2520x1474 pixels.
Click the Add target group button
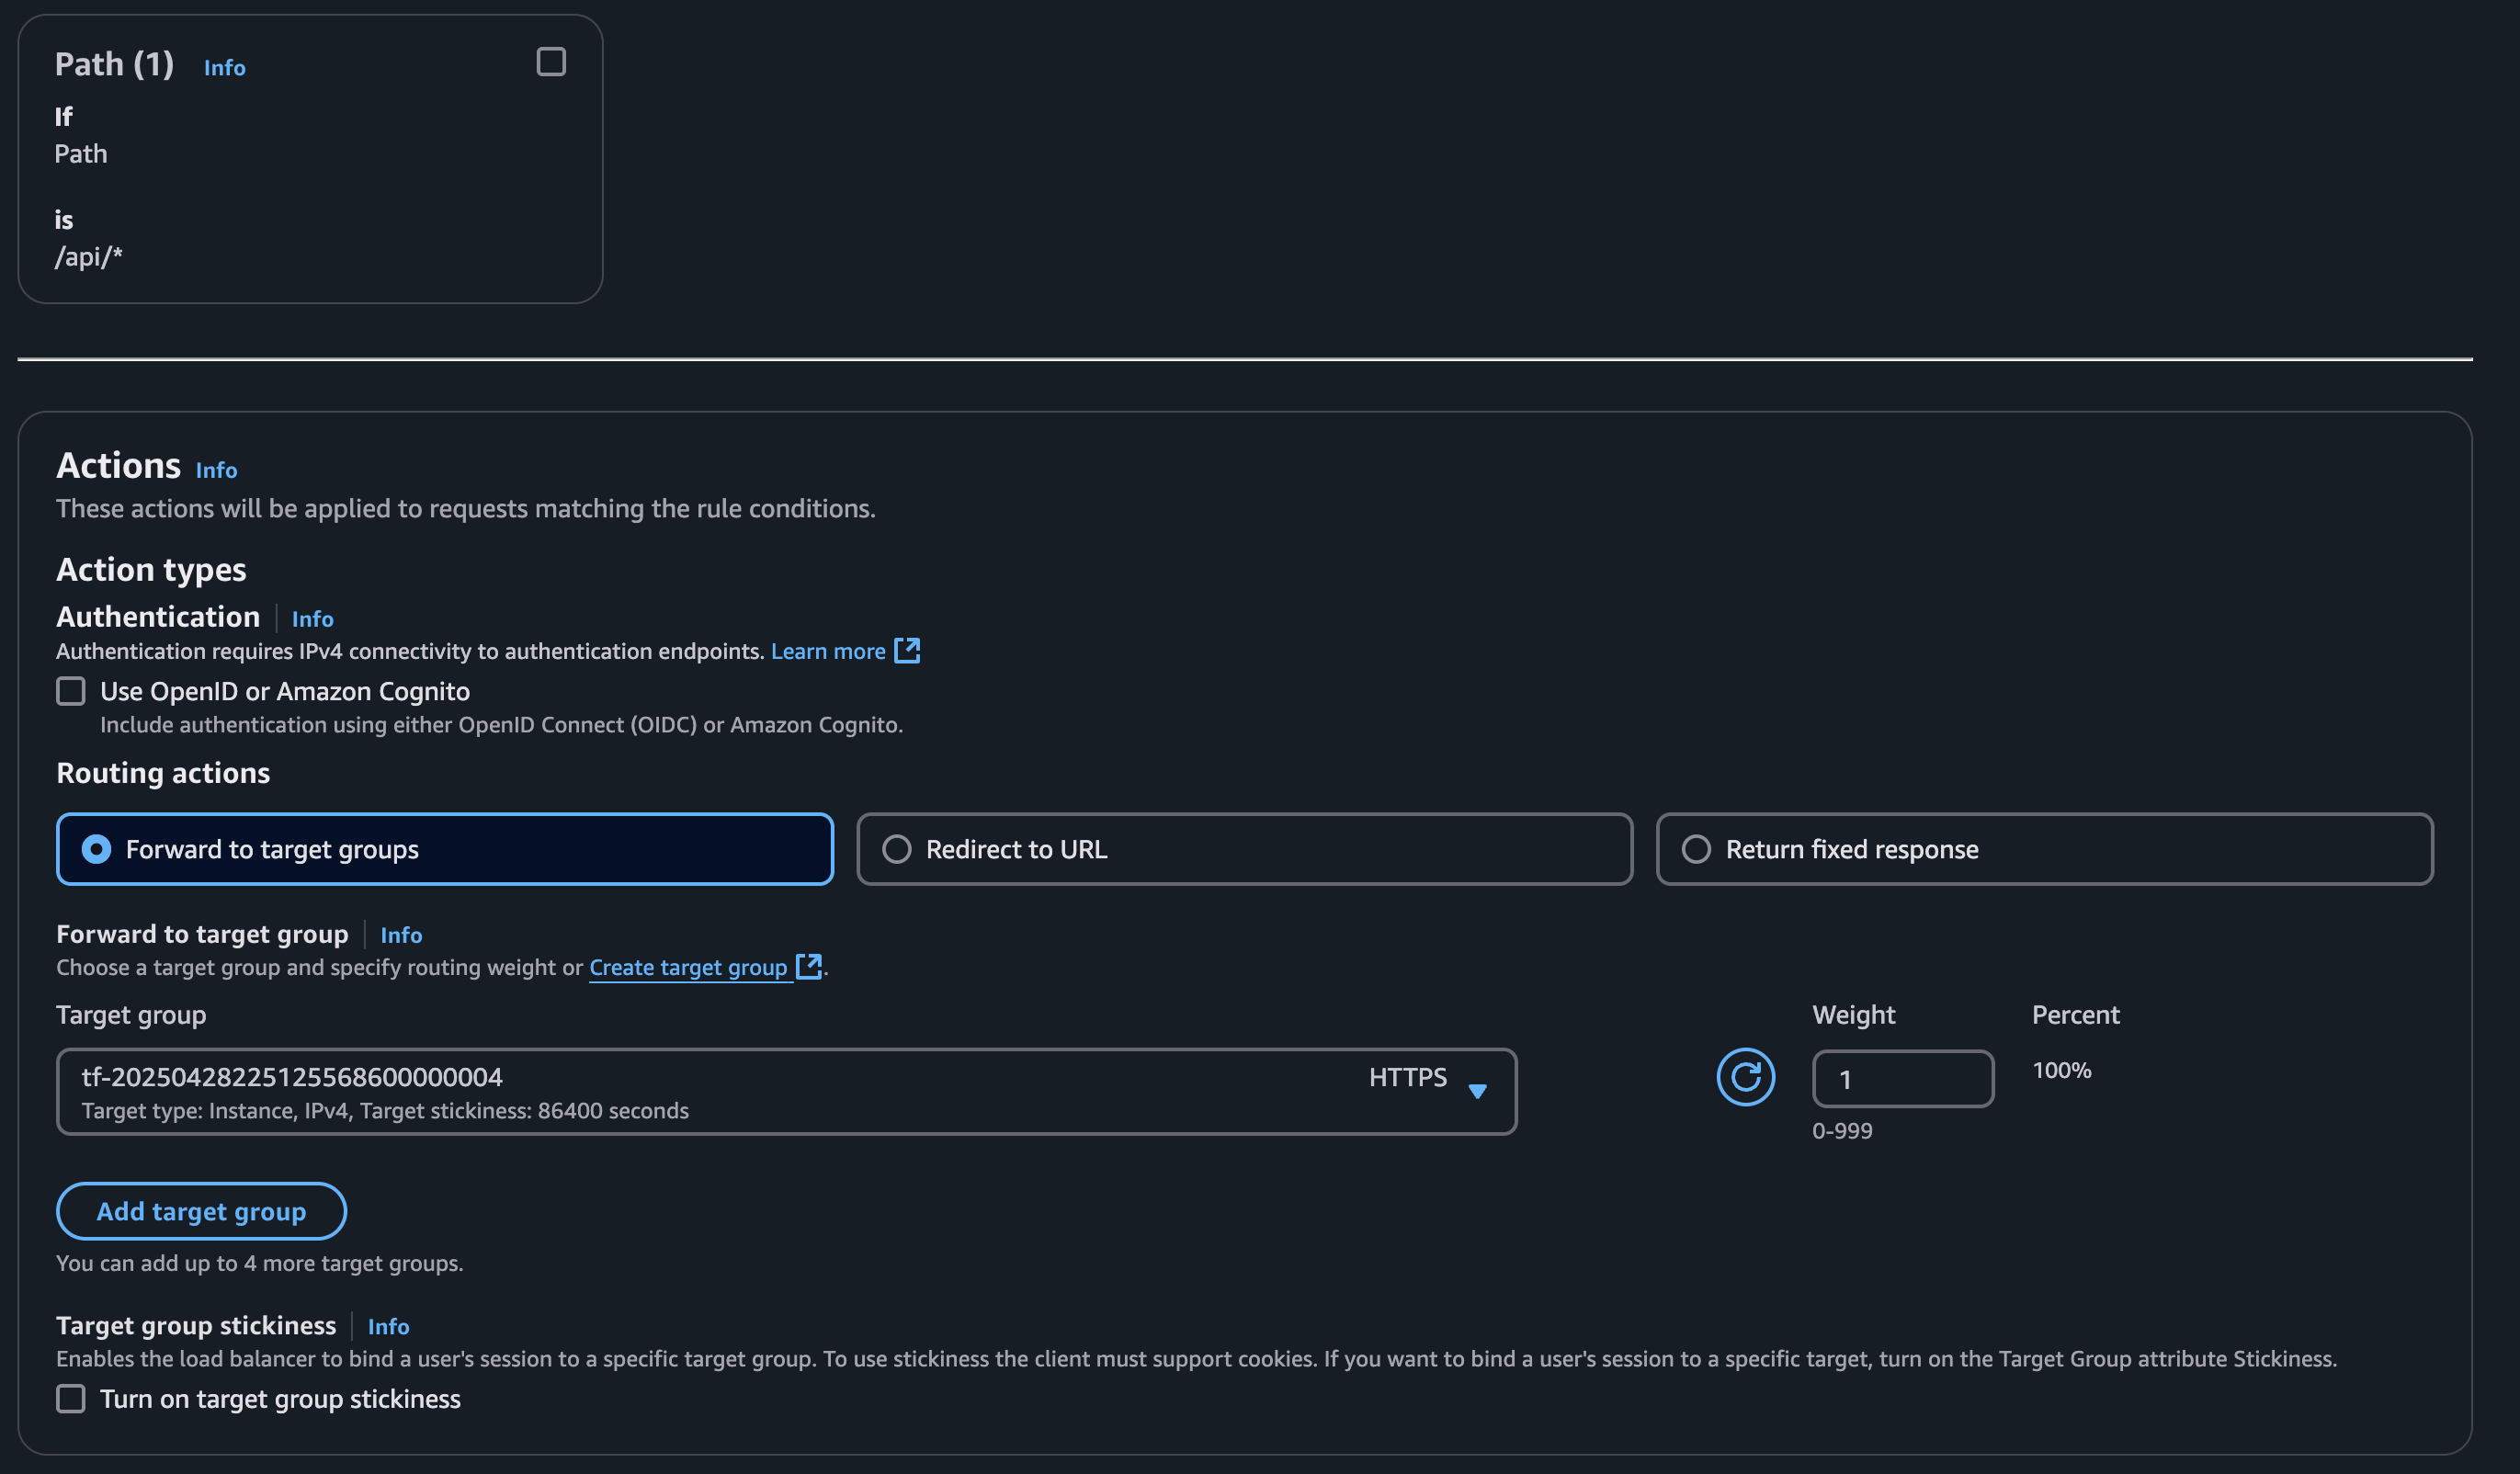tap(201, 1211)
